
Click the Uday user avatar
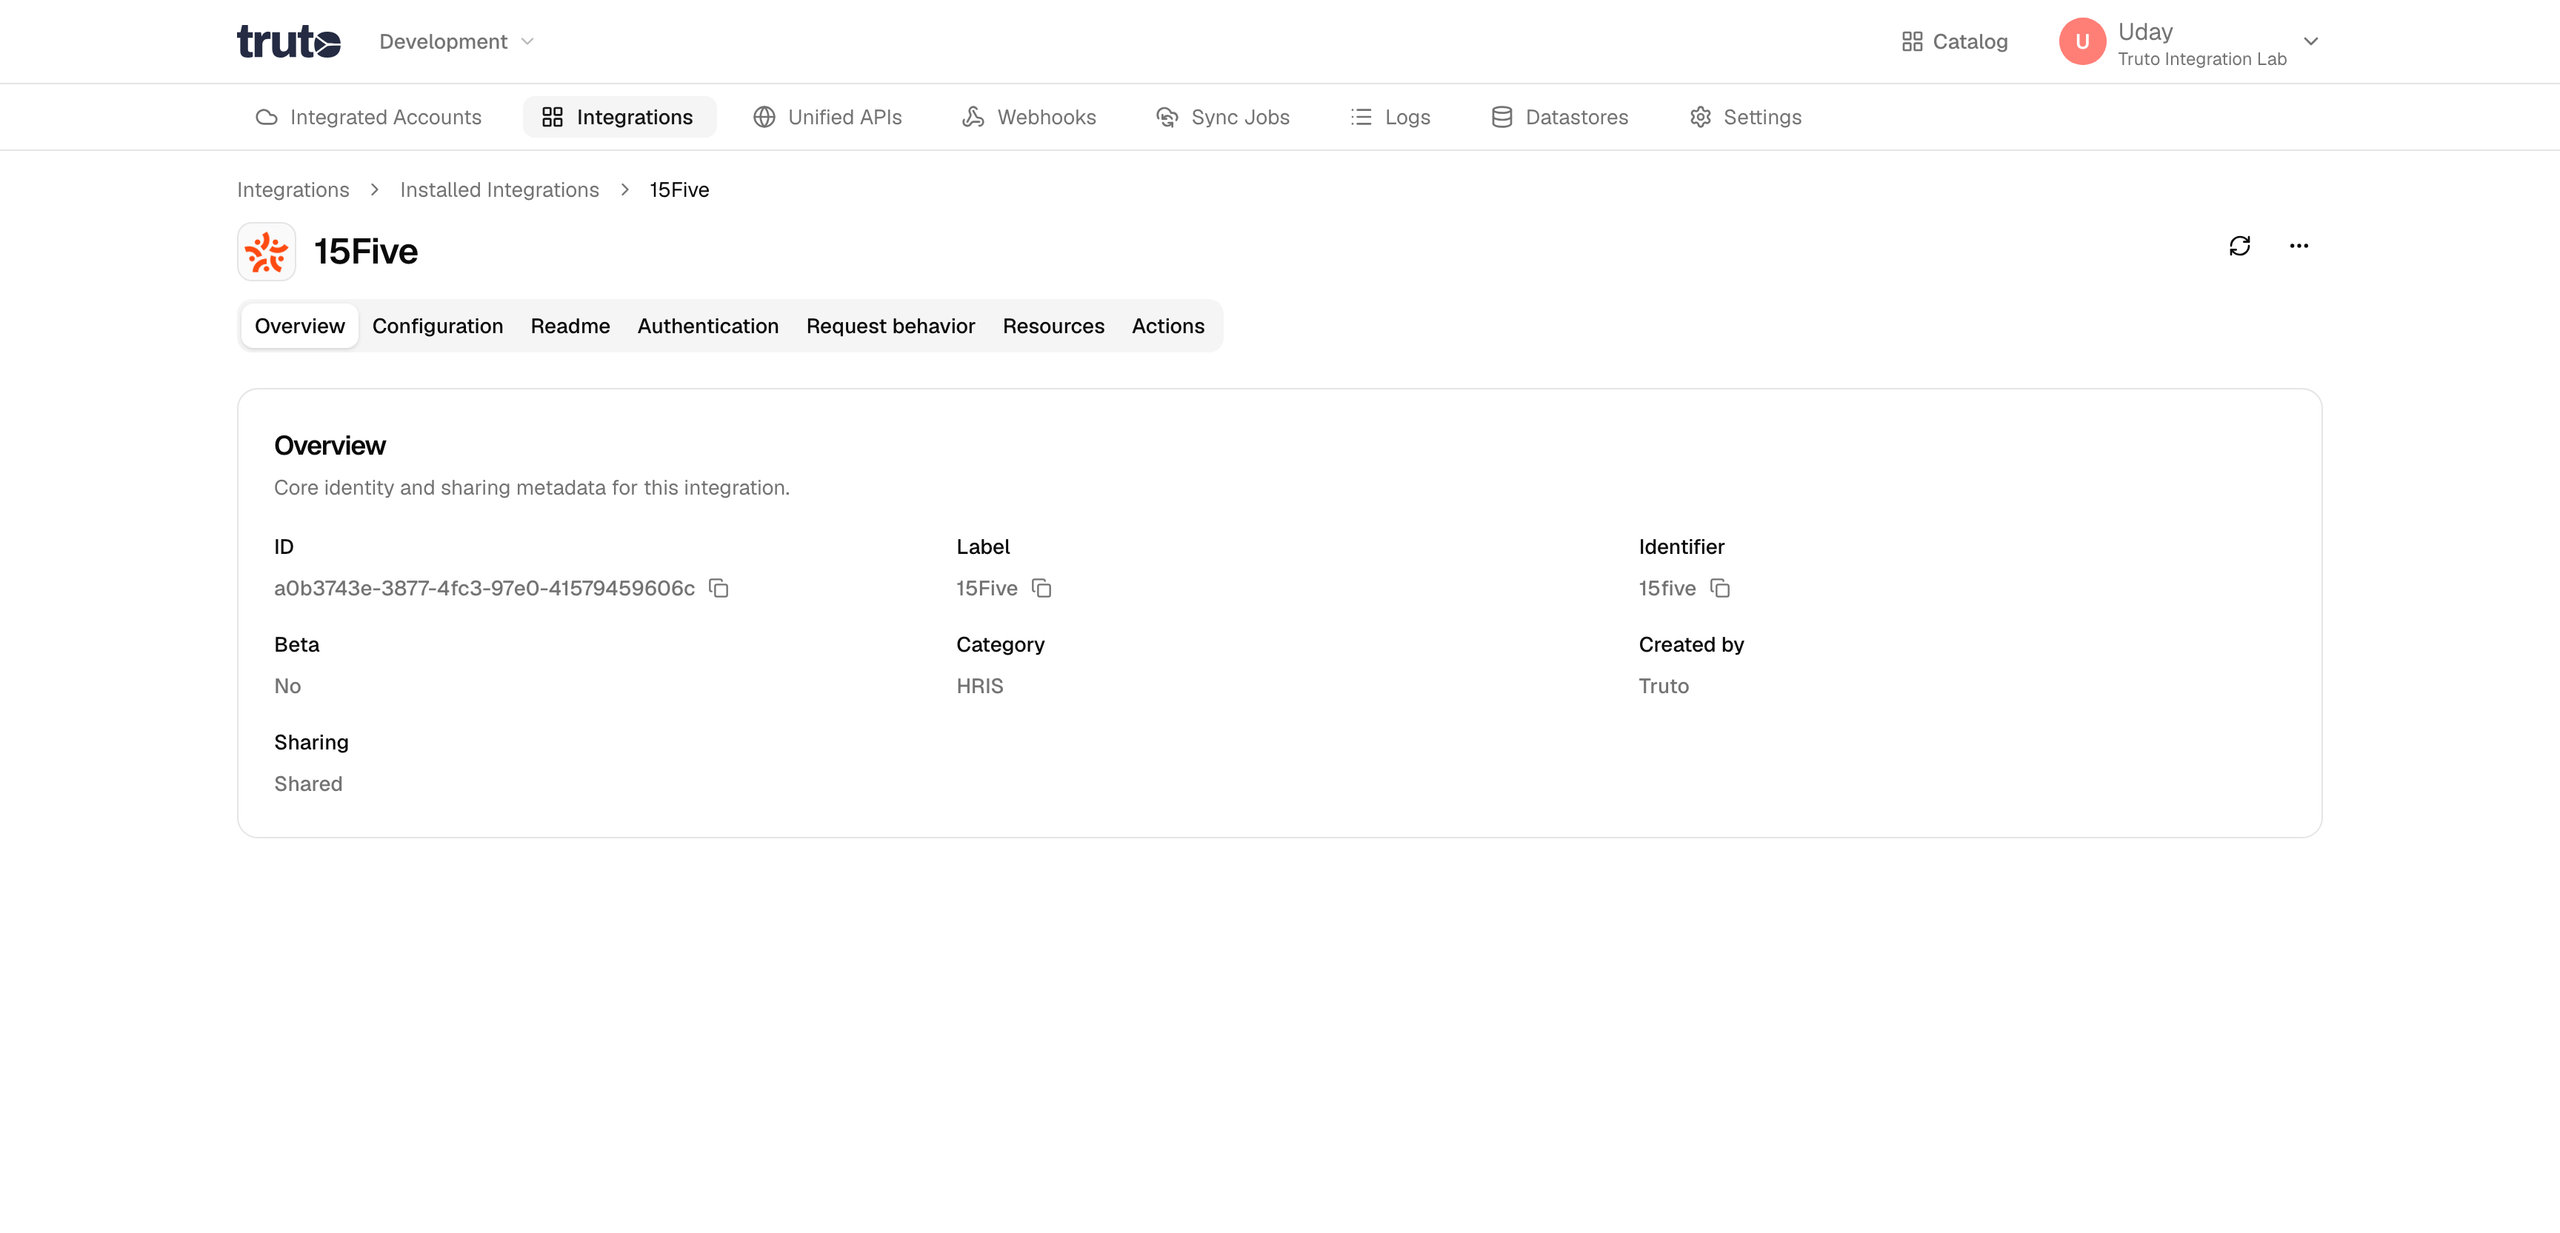[x=2082, y=42]
